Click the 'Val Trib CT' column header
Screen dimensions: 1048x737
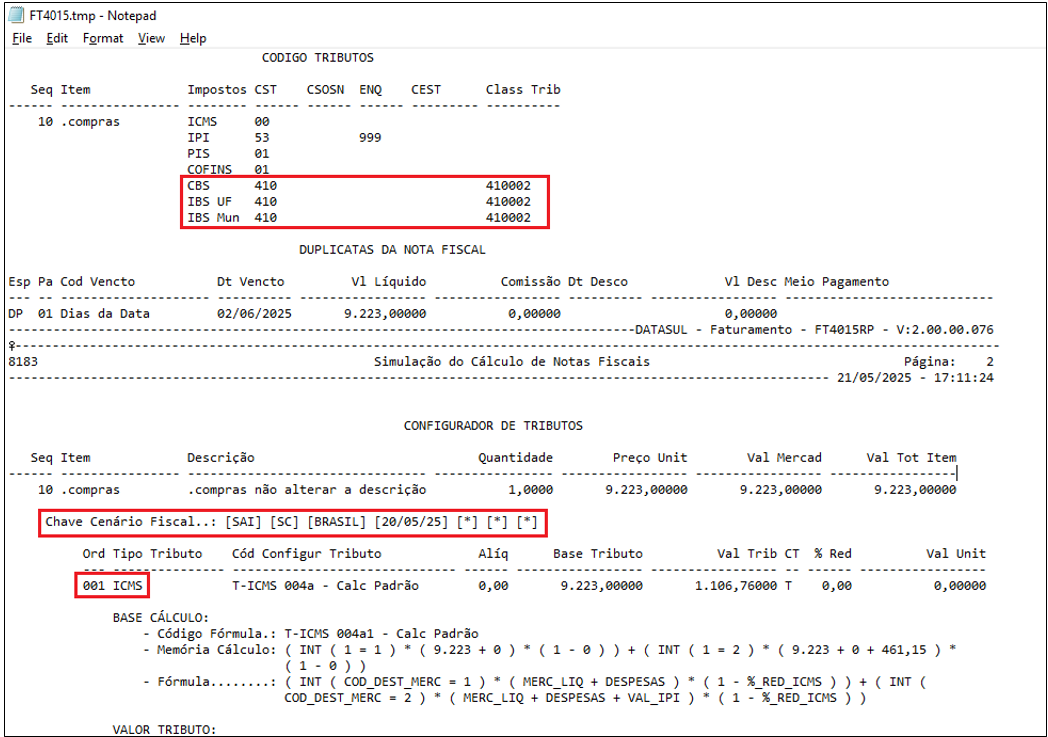[x=758, y=555]
